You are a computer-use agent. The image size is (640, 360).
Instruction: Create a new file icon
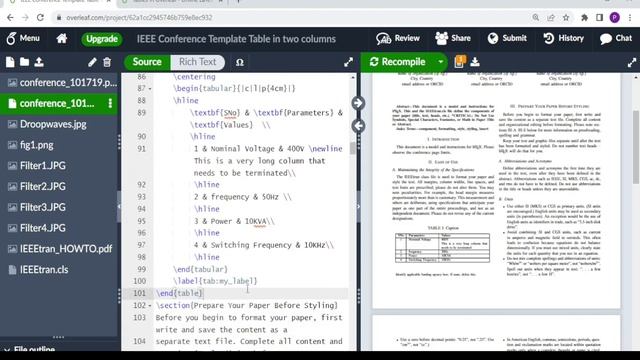tap(10, 62)
